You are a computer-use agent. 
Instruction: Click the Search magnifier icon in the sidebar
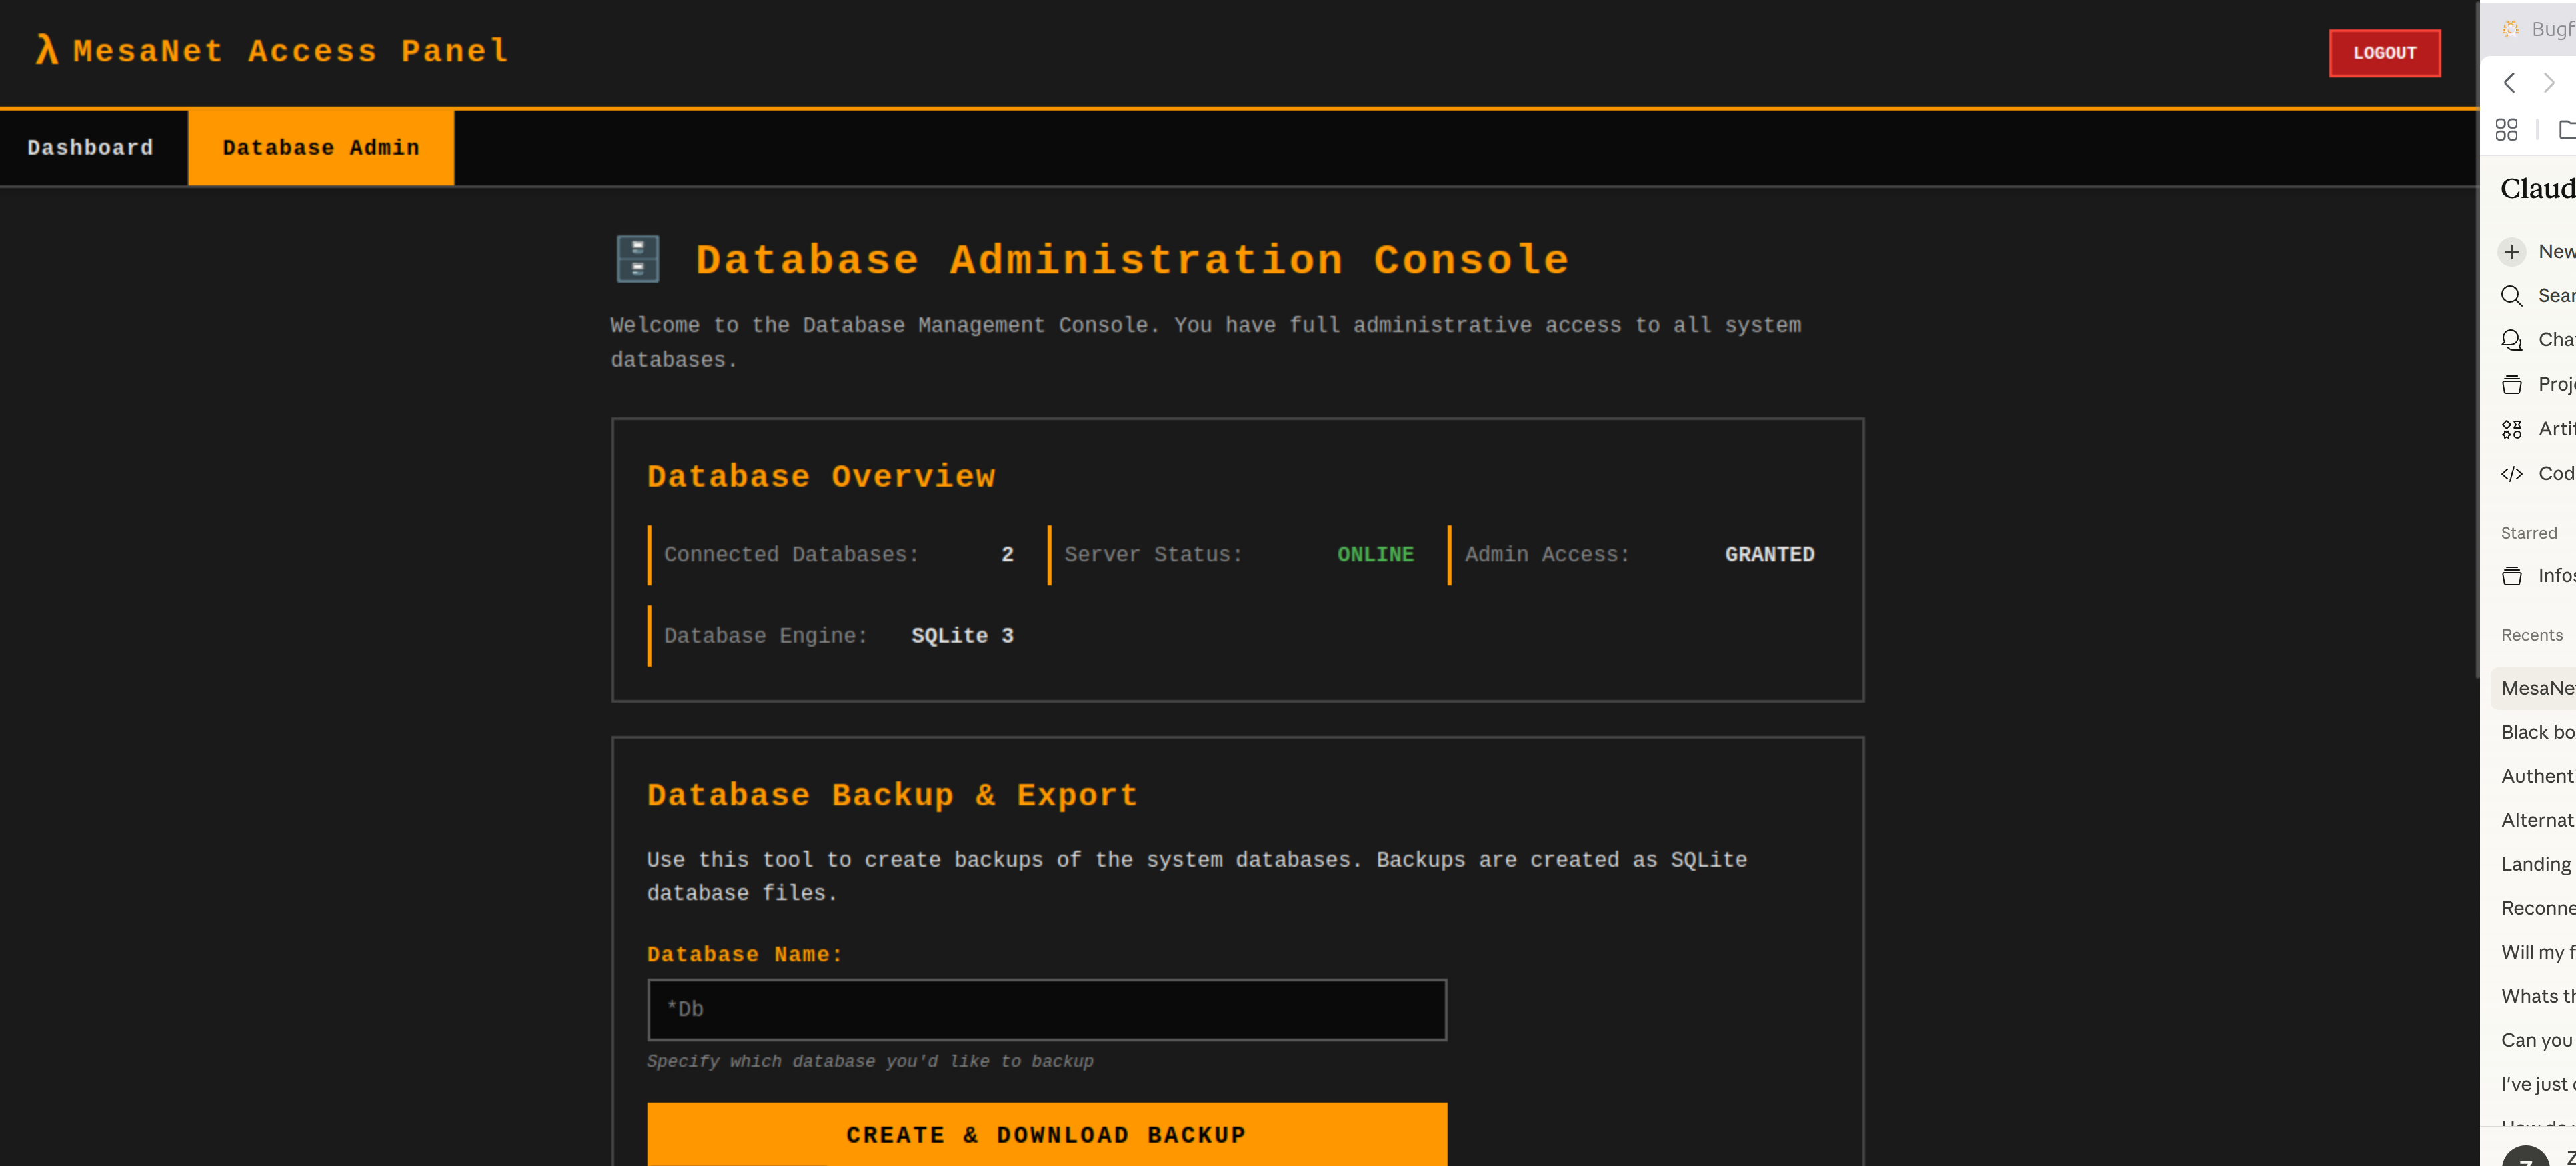point(2511,296)
